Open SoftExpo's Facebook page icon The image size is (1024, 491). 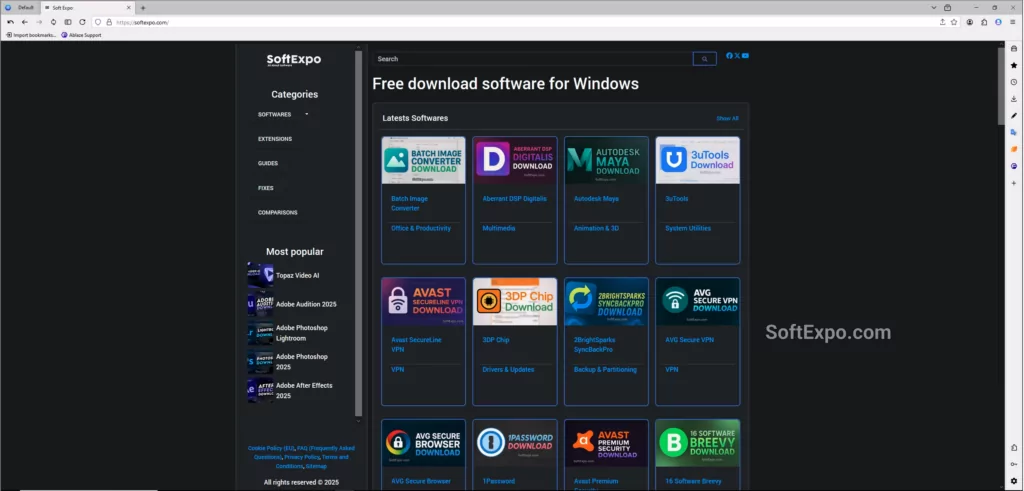click(729, 55)
